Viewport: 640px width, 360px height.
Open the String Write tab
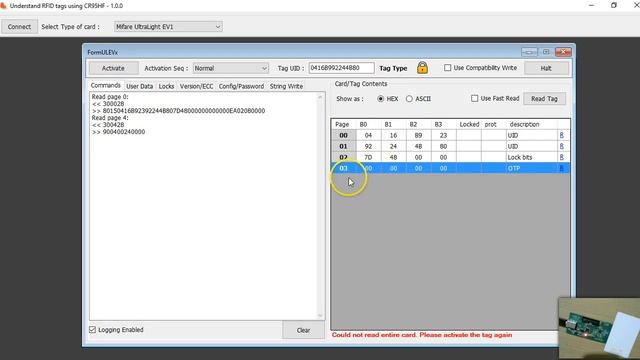[x=286, y=86]
